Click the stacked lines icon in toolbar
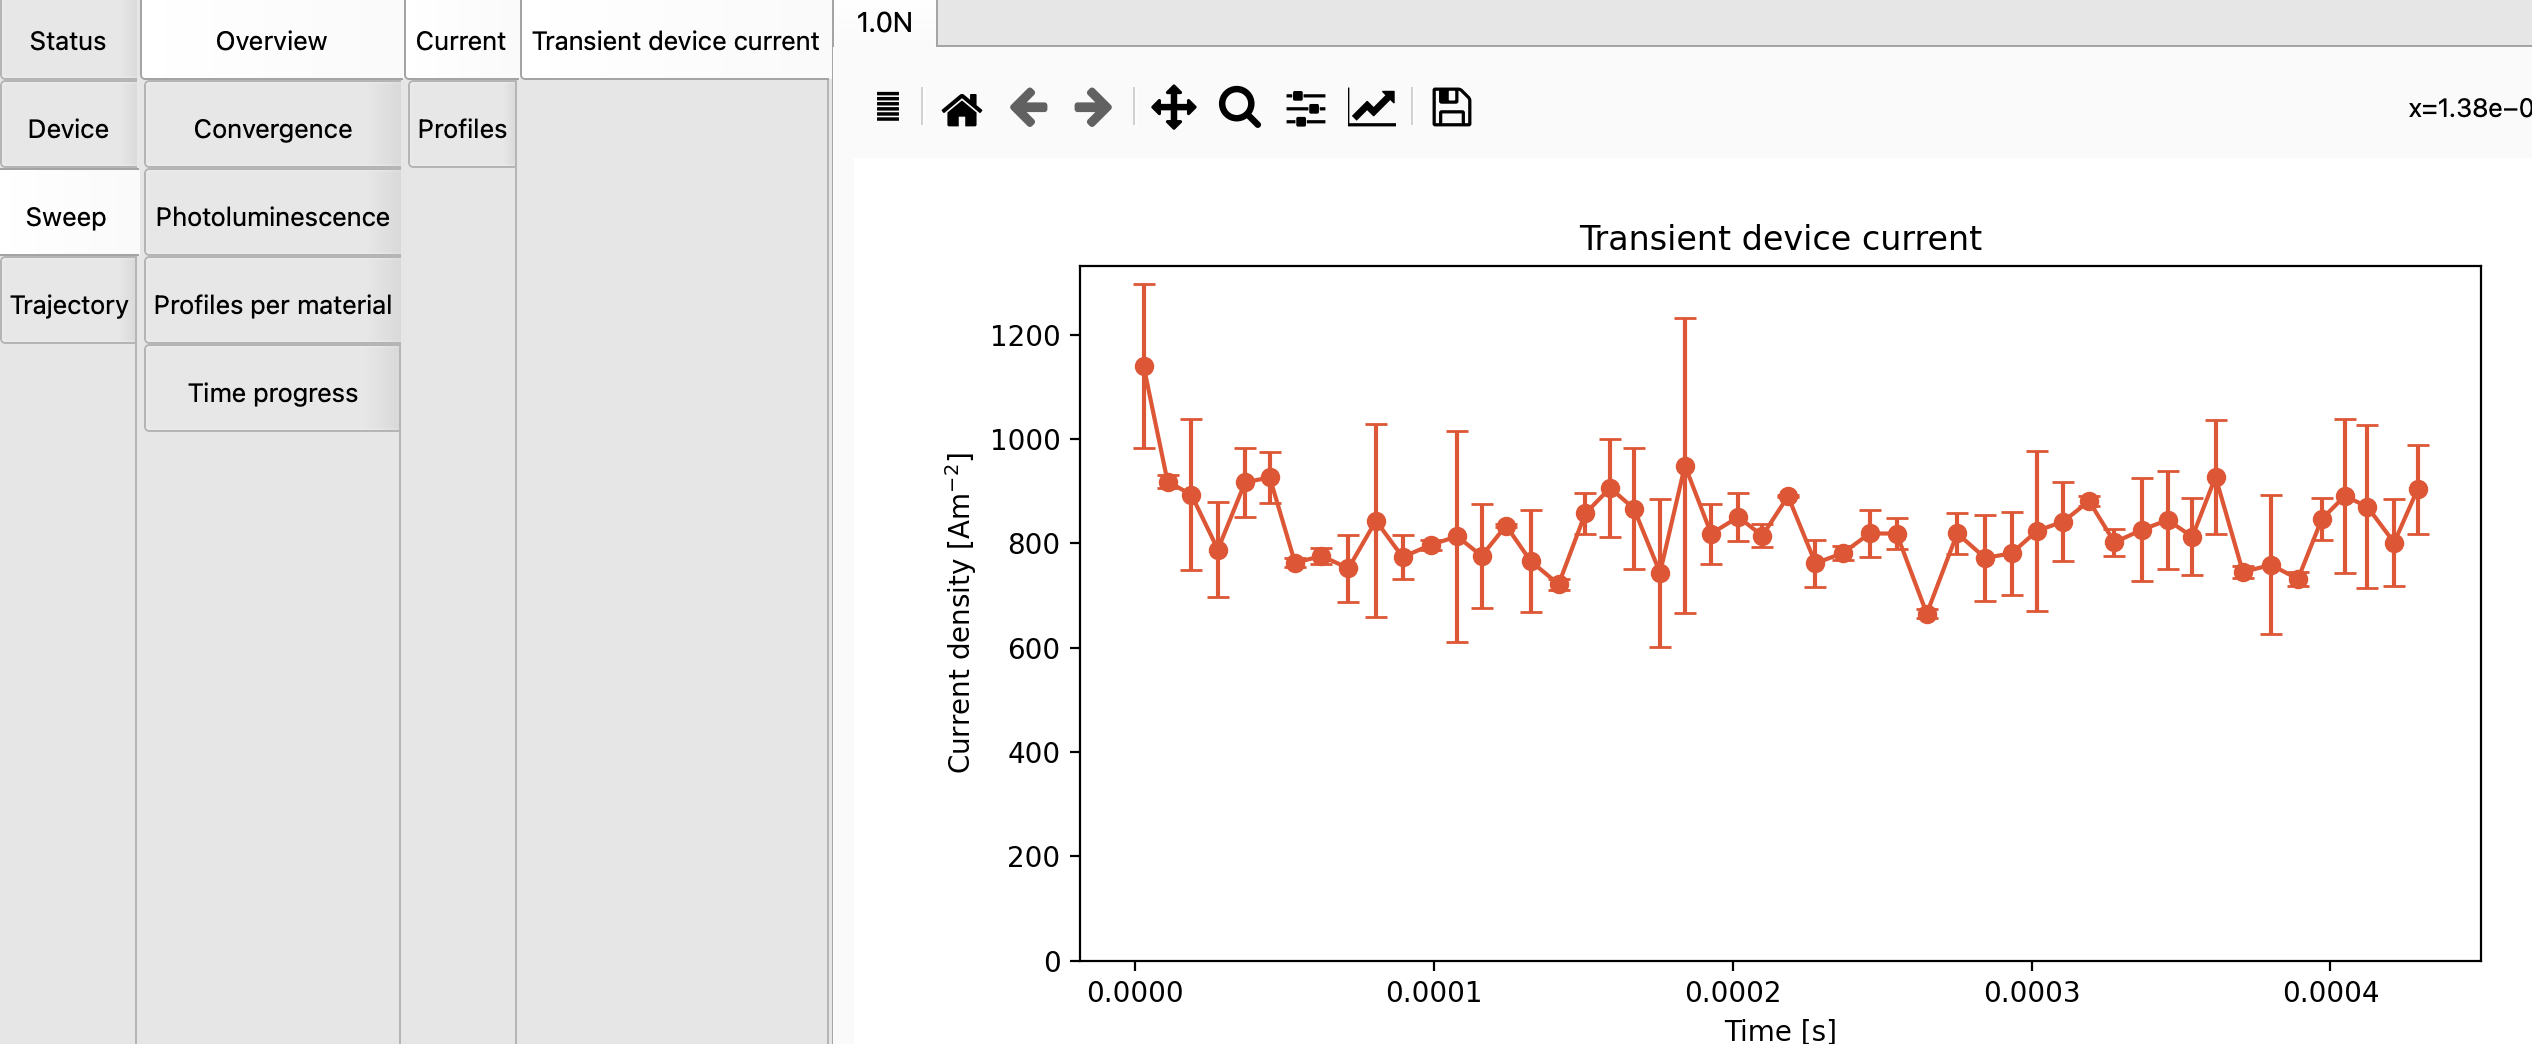This screenshot has width=2532, height=1044. coord(888,107)
